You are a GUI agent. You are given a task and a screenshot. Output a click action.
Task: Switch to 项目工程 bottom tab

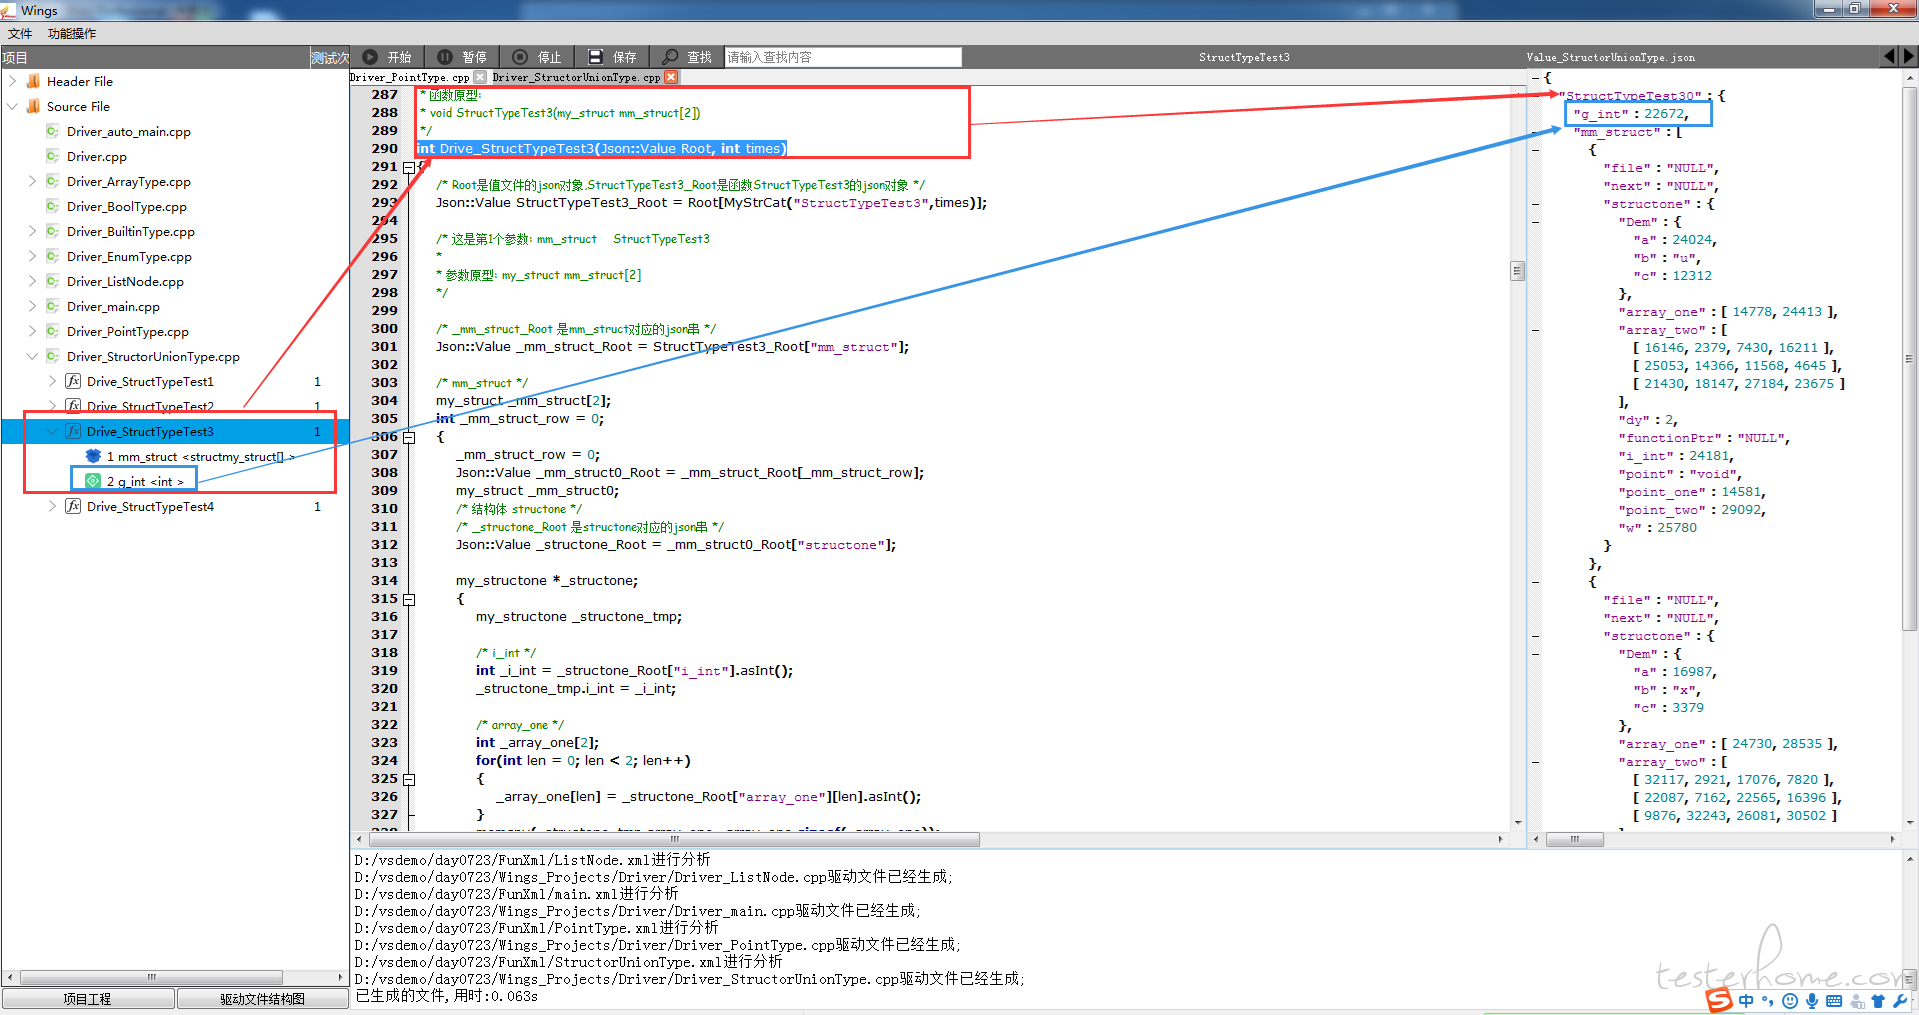(88, 999)
